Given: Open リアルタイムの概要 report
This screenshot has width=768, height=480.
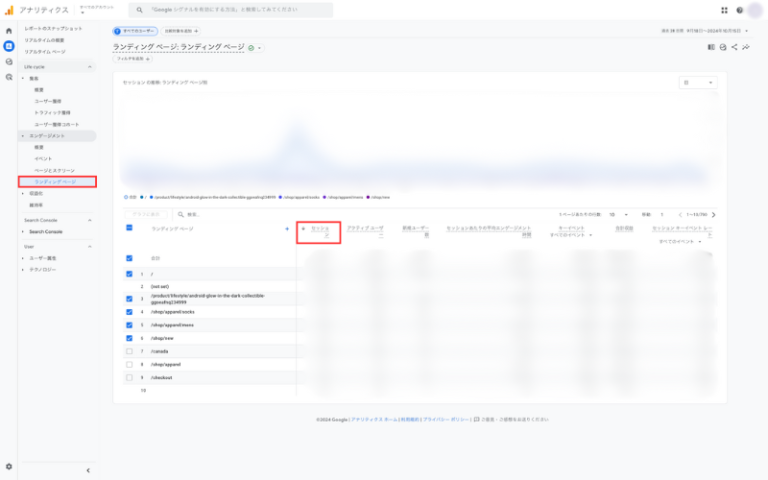Looking at the screenshot, I should (45, 40).
